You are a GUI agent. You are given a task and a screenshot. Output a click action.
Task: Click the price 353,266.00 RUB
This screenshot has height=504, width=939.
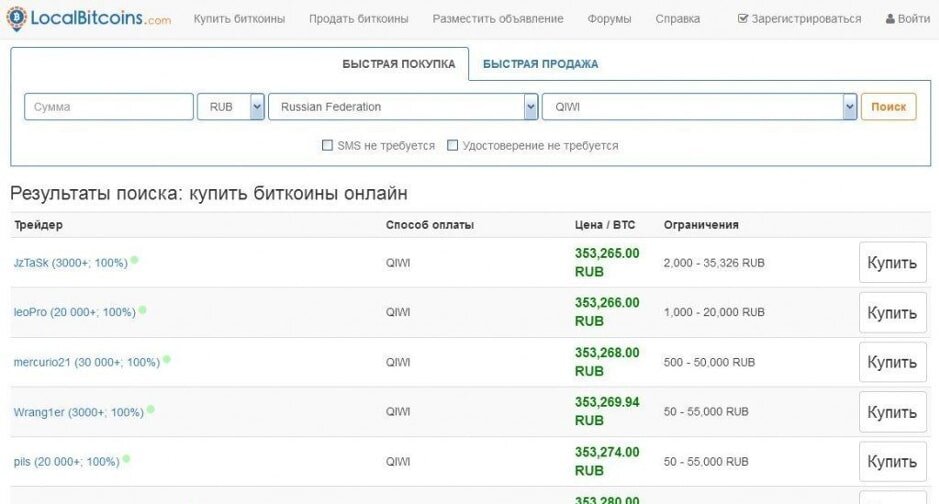[x=607, y=312]
